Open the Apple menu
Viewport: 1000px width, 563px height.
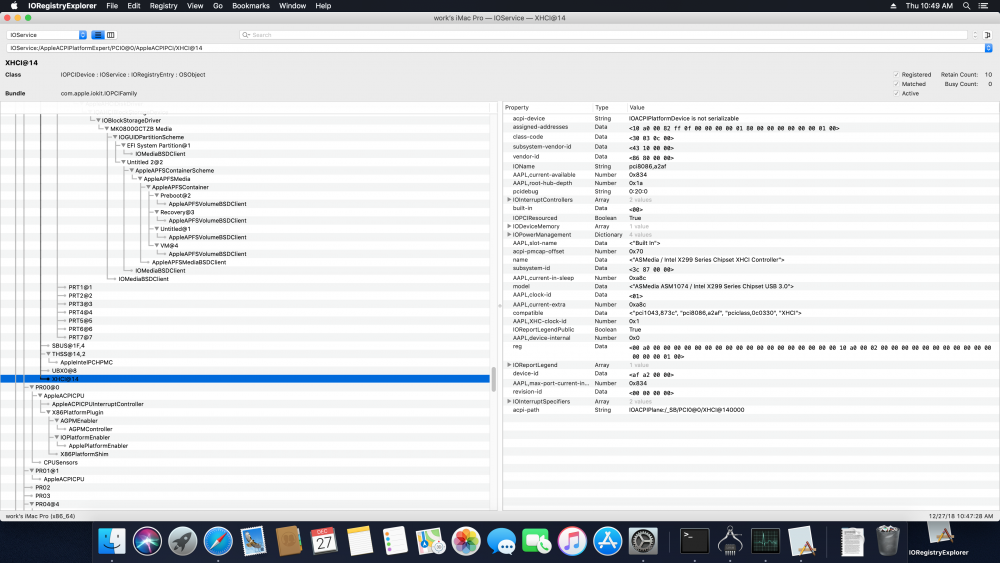click(x=14, y=6)
